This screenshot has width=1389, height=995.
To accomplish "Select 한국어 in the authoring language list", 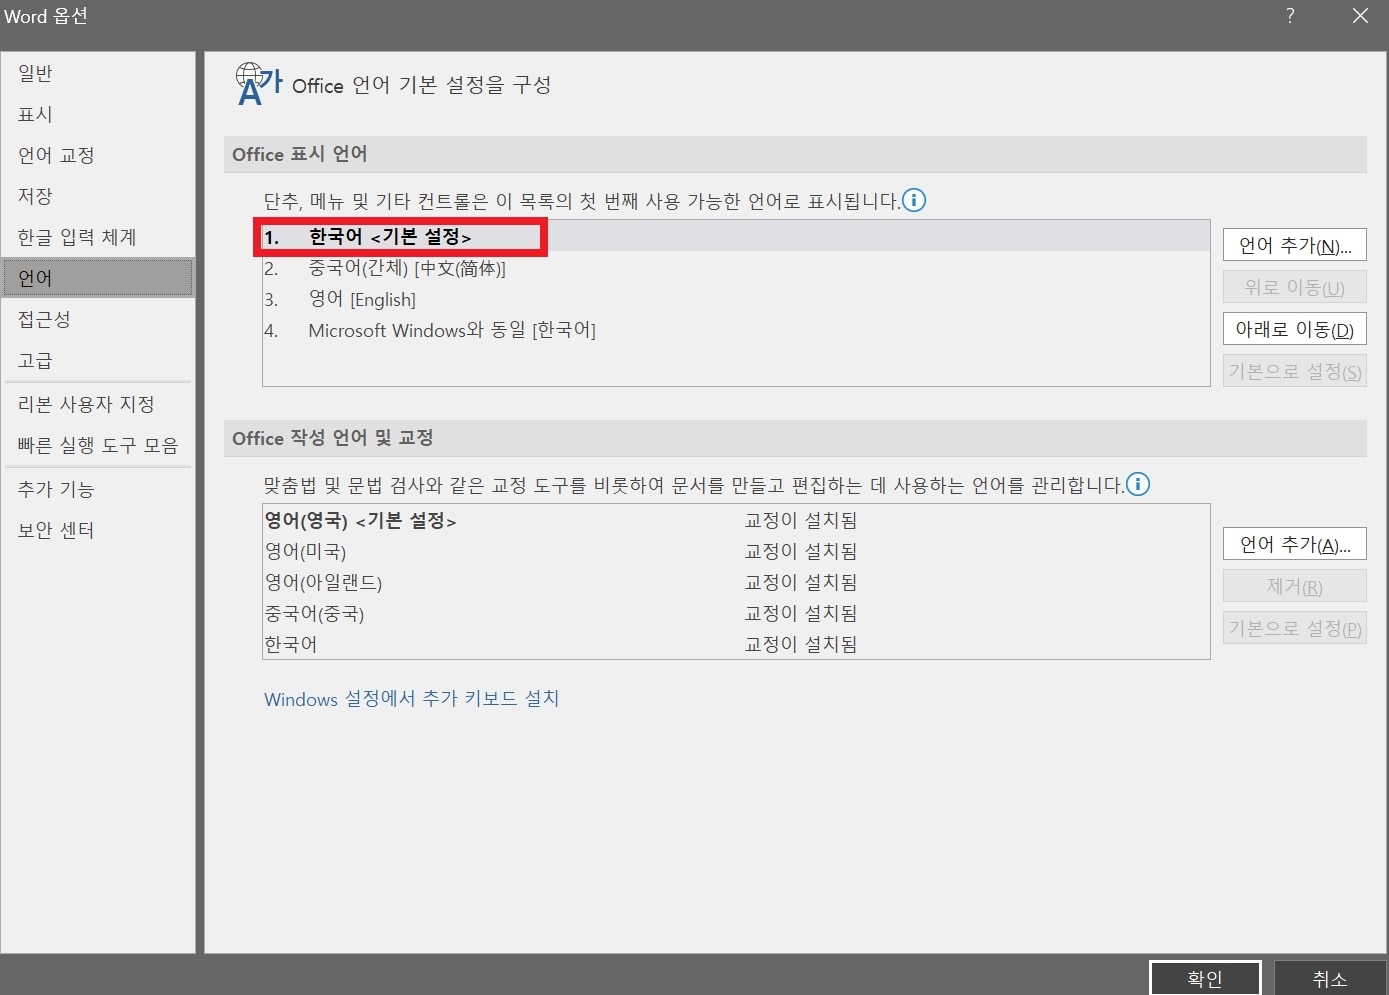I will pos(736,644).
